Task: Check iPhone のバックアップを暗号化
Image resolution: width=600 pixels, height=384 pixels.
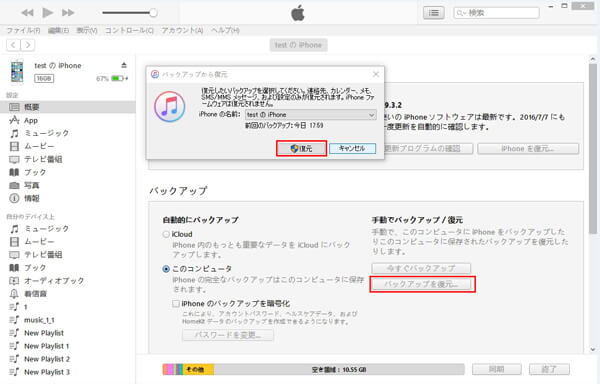Action: pos(176,304)
